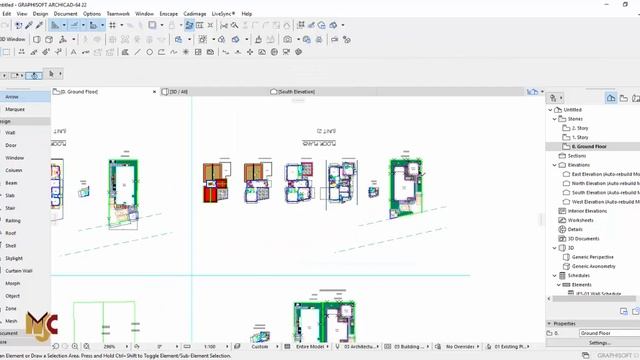
Task: Click the Circle tool icon
Action: [x=149, y=52]
